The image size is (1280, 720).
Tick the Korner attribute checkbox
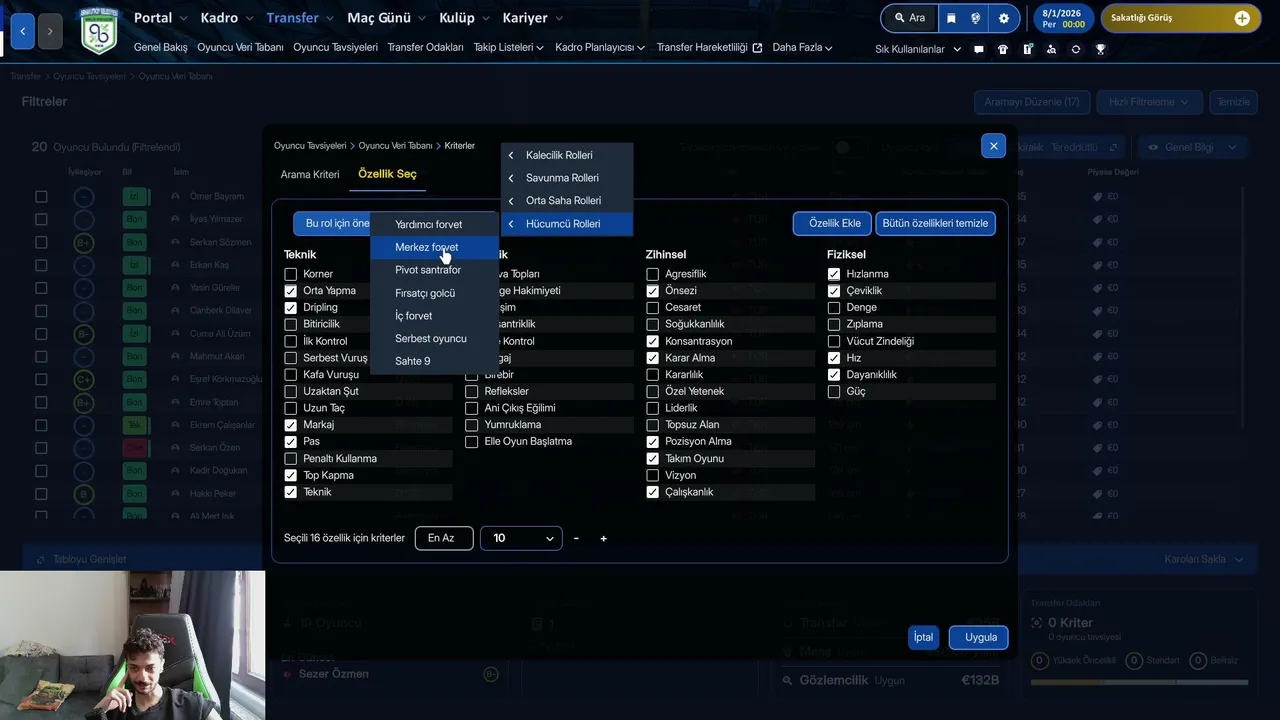click(x=291, y=274)
